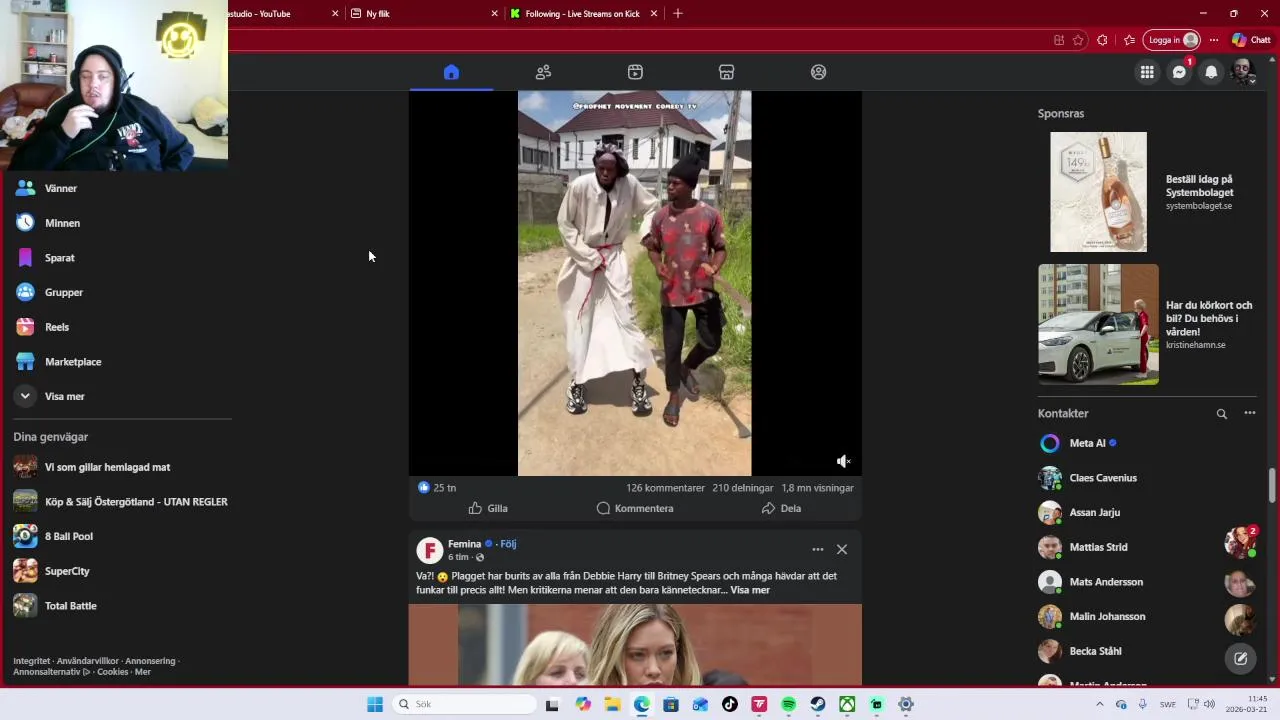1280x720 pixels.
Task: Open the Groups icon in top navigation
Action: pos(819,72)
